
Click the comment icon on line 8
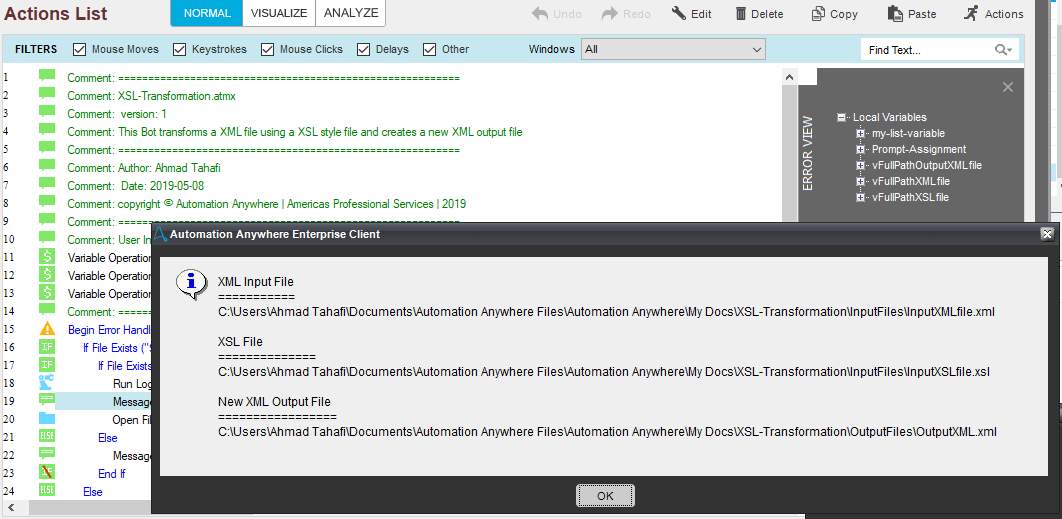47,201
